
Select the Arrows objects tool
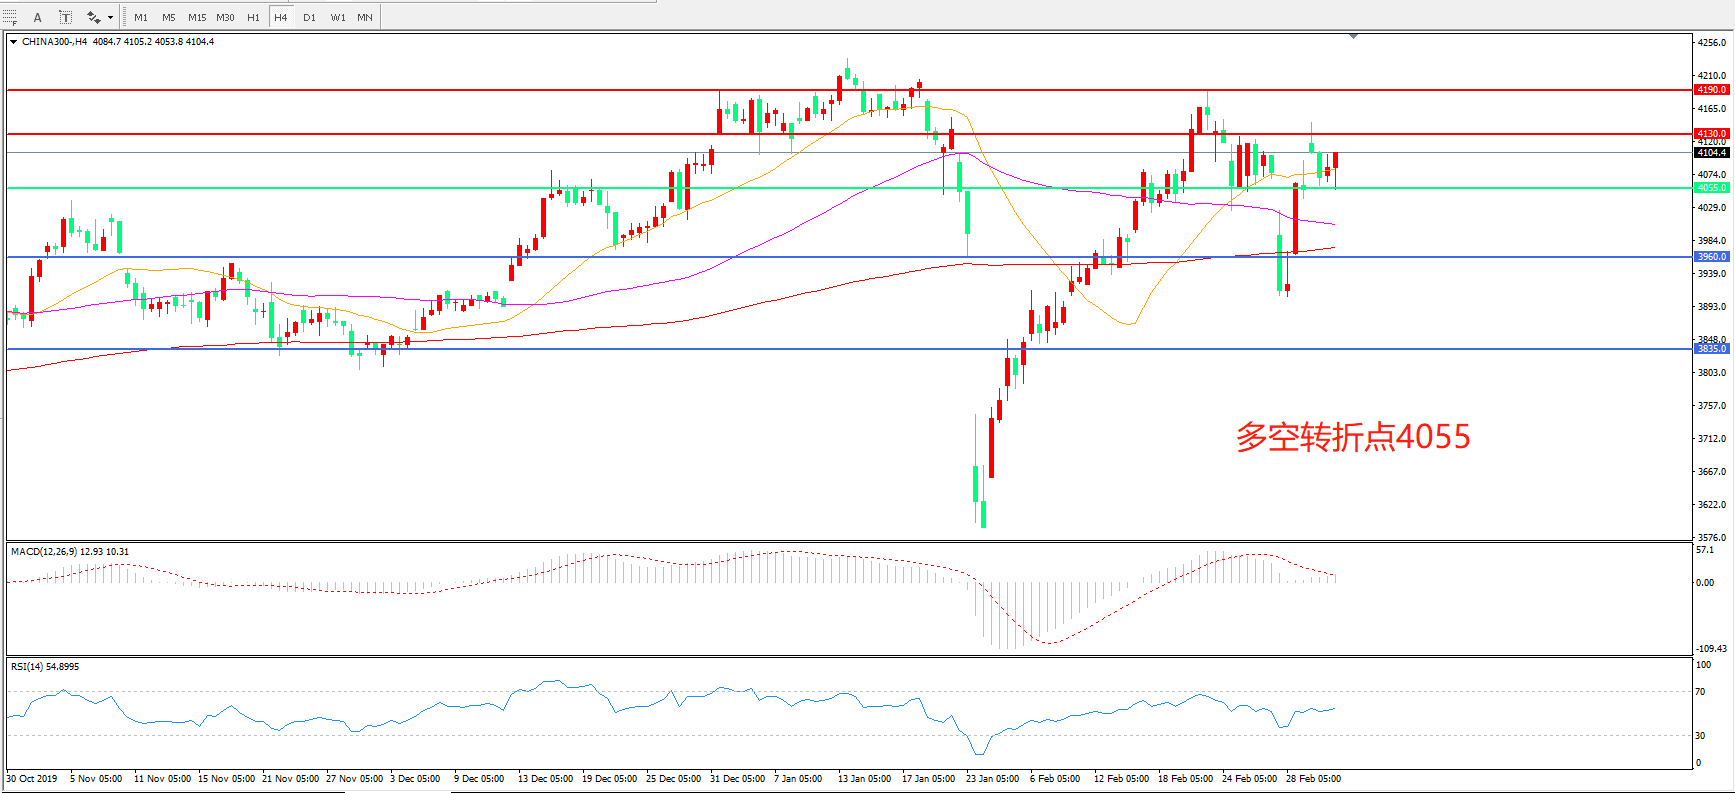[93, 17]
